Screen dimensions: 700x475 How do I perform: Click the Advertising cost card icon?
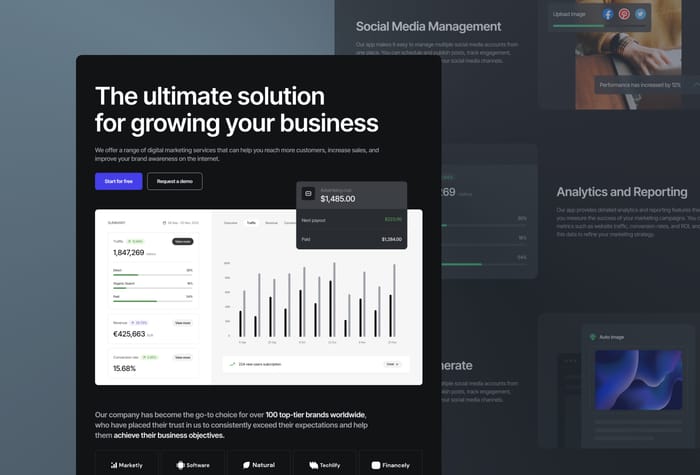tap(308, 194)
